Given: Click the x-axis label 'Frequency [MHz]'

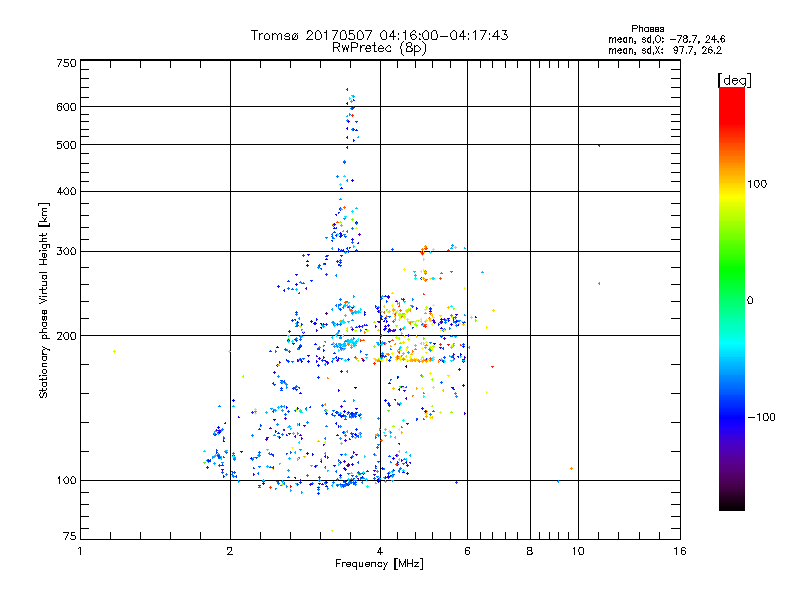Looking at the screenshot, I should pos(379,564).
